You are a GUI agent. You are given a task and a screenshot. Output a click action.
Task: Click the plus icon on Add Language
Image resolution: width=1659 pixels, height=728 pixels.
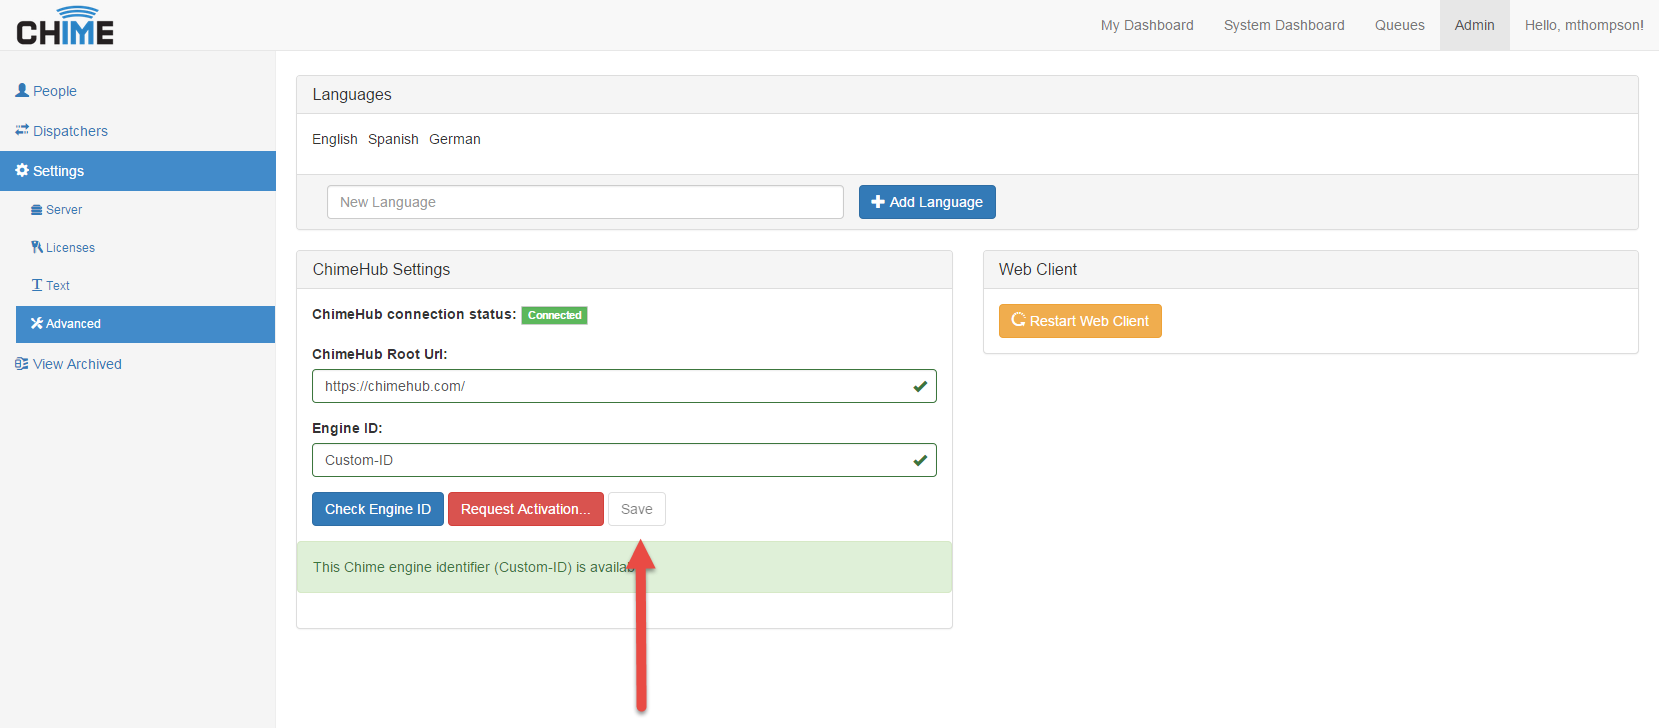[x=878, y=202]
